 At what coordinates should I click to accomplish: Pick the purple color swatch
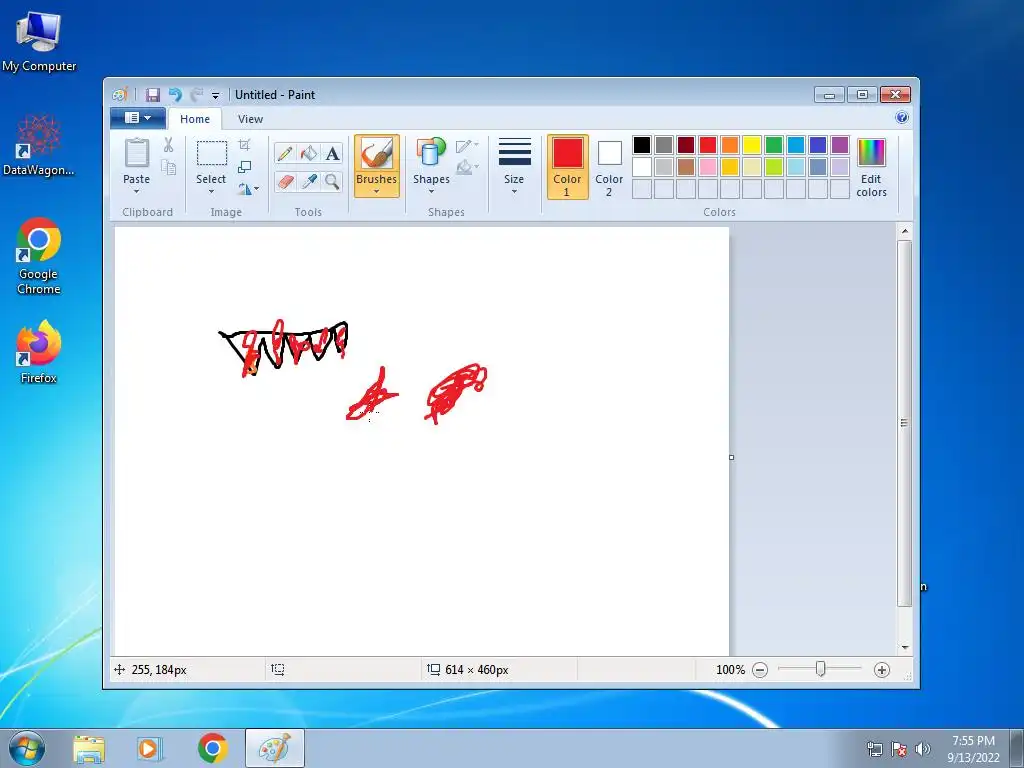[840, 144]
